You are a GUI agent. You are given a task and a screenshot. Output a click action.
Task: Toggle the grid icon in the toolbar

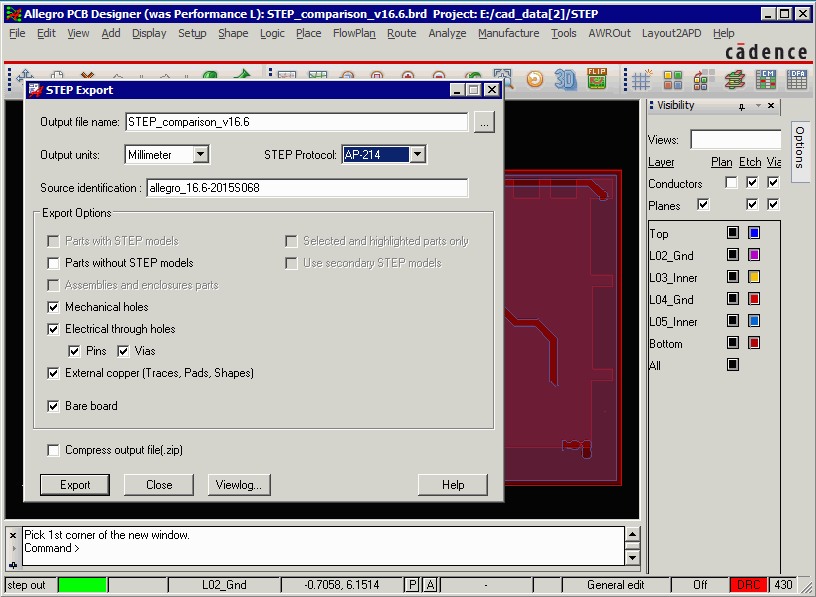point(642,80)
